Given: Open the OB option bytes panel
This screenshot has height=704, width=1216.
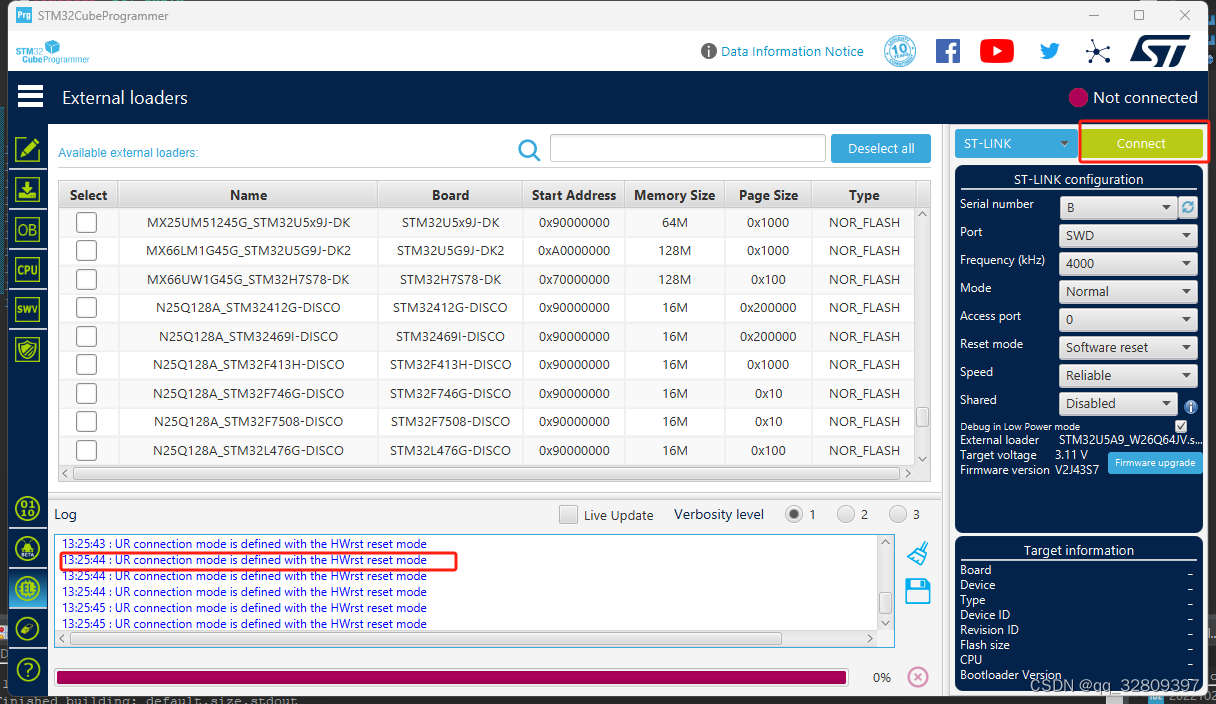Looking at the screenshot, I should point(28,229).
